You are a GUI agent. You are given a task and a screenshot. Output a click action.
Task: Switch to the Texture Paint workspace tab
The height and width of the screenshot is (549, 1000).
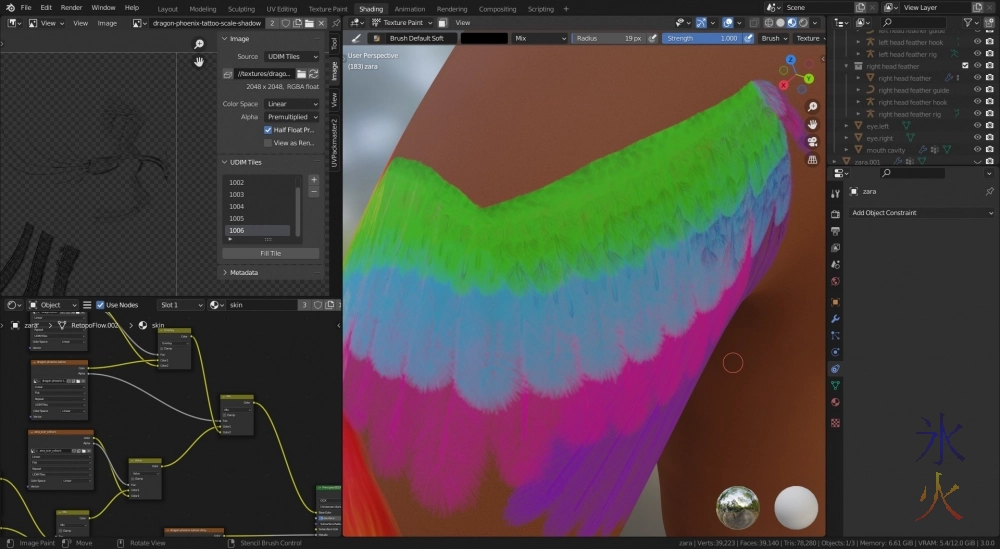pyautogui.click(x=327, y=8)
